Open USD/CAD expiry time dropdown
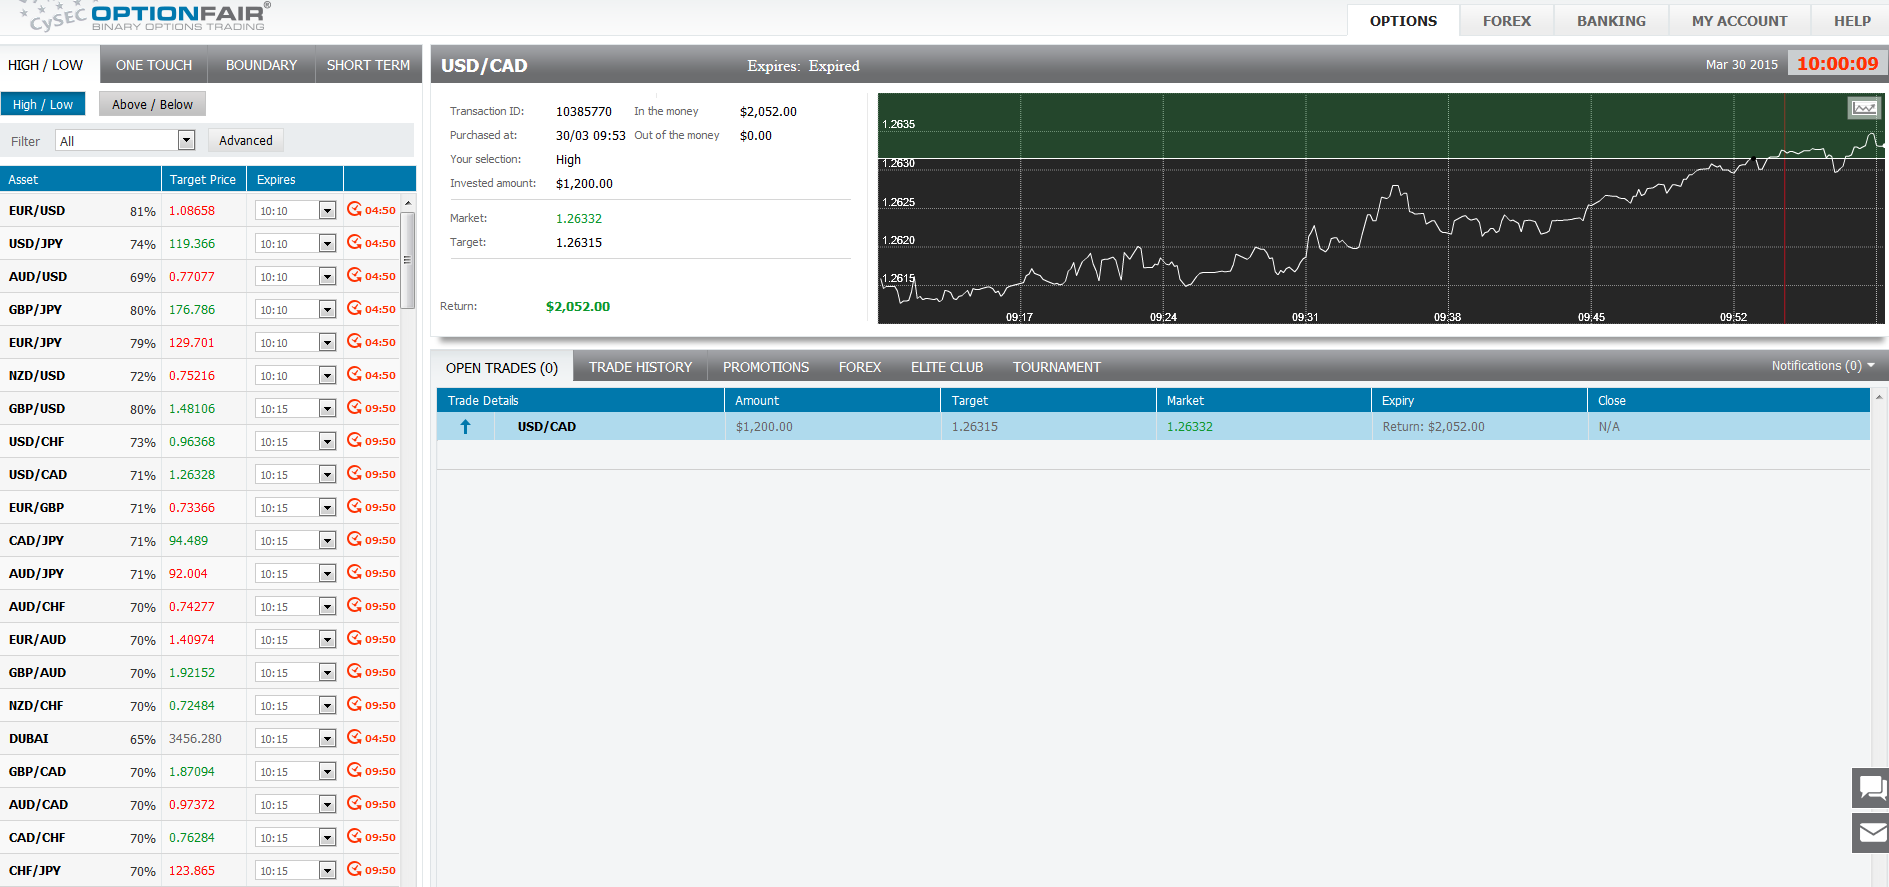Image resolution: width=1889 pixels, height=887 pixels. click(295, 474)
